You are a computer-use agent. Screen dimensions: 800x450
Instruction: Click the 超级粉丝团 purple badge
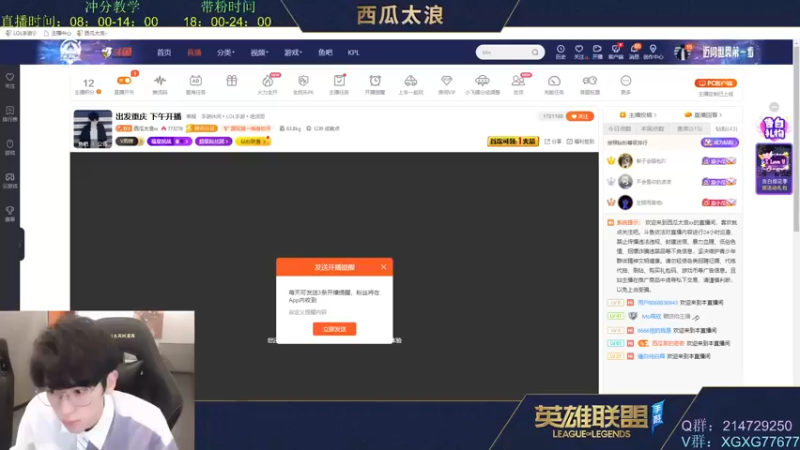point(213,141)
